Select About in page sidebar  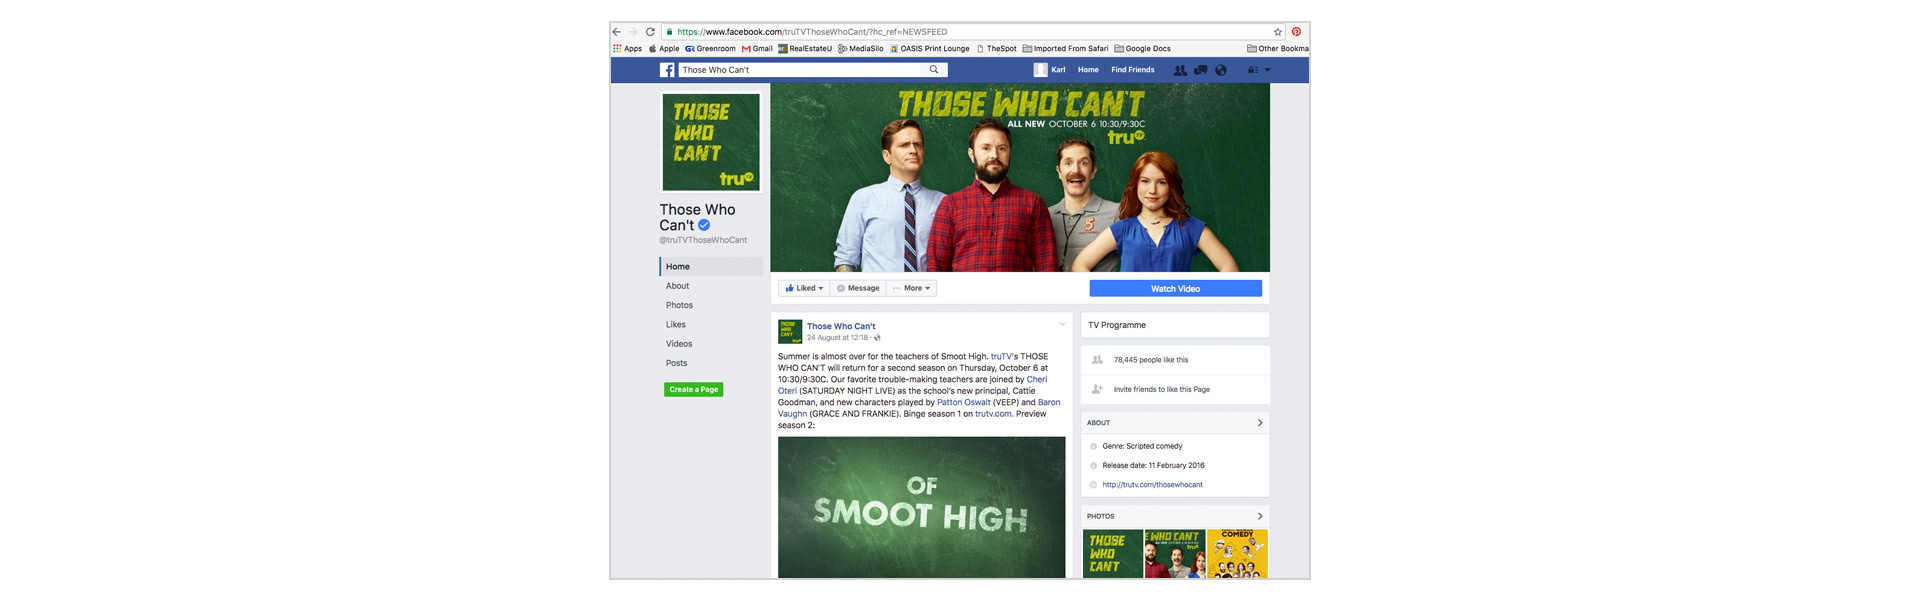click(x=678, y=286)
